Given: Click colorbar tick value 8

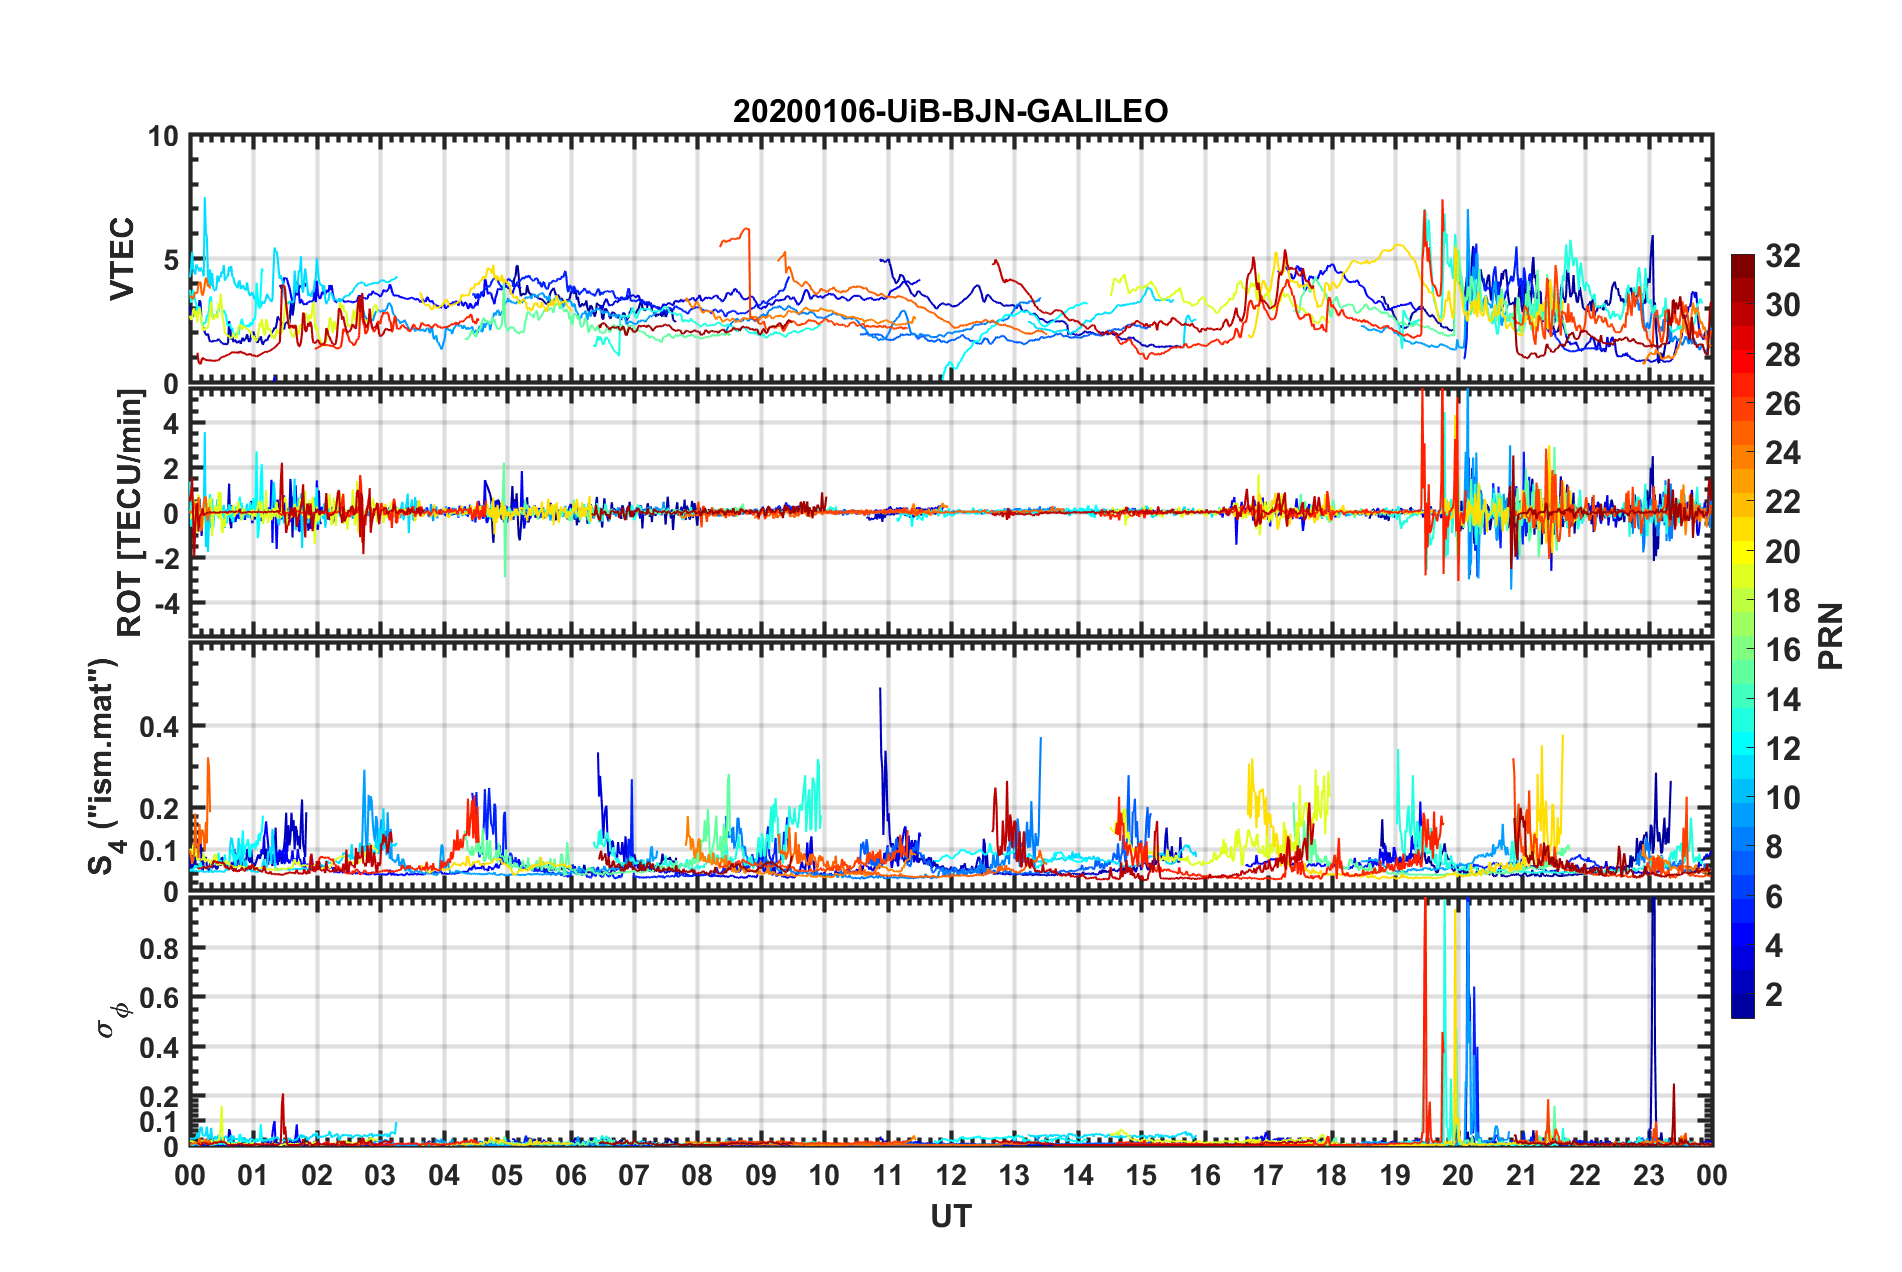Looking at the screenshot, I should tap(1773, 847).
